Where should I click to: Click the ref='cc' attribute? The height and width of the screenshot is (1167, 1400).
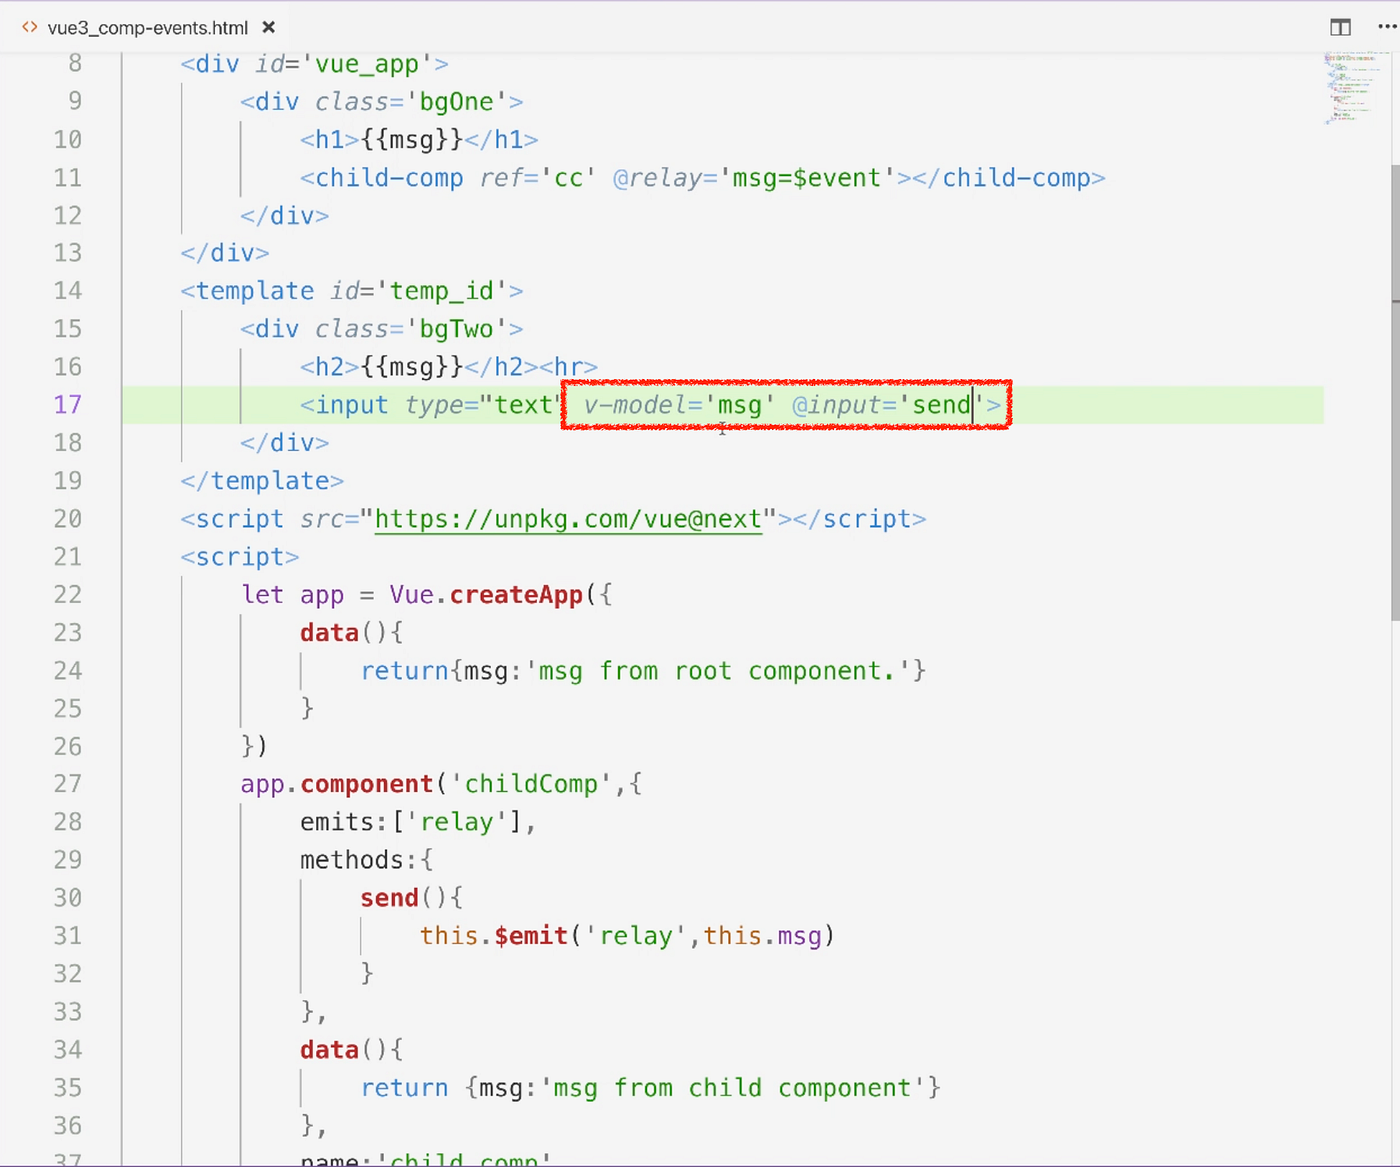coord(538,178)
